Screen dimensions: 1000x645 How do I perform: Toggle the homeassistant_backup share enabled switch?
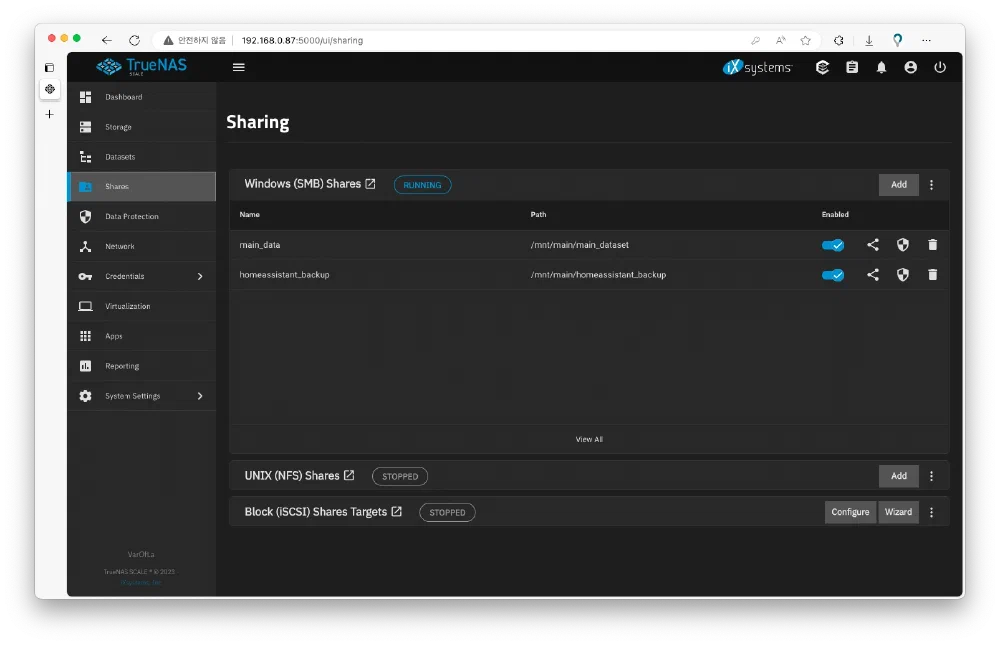pyautogui.click(x=832, y=275)
